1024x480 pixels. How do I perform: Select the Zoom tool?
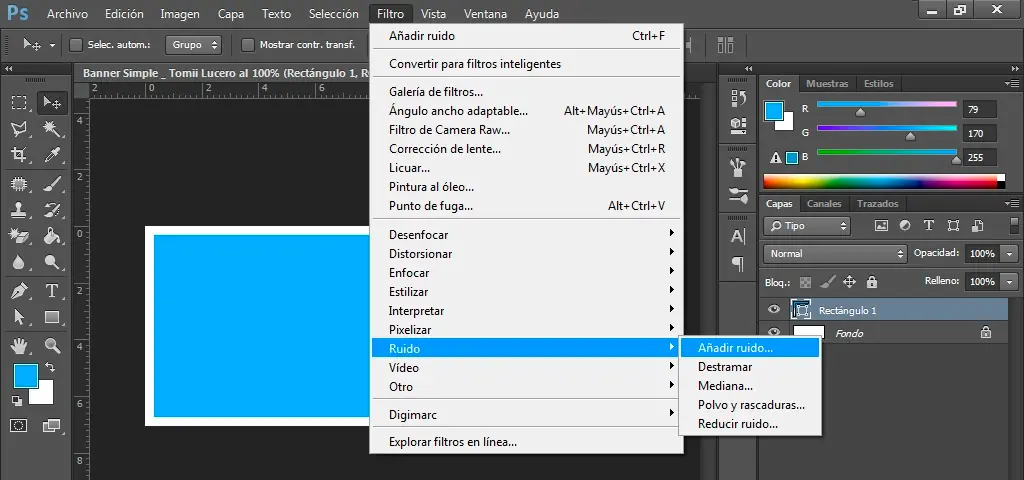(52, 345)
